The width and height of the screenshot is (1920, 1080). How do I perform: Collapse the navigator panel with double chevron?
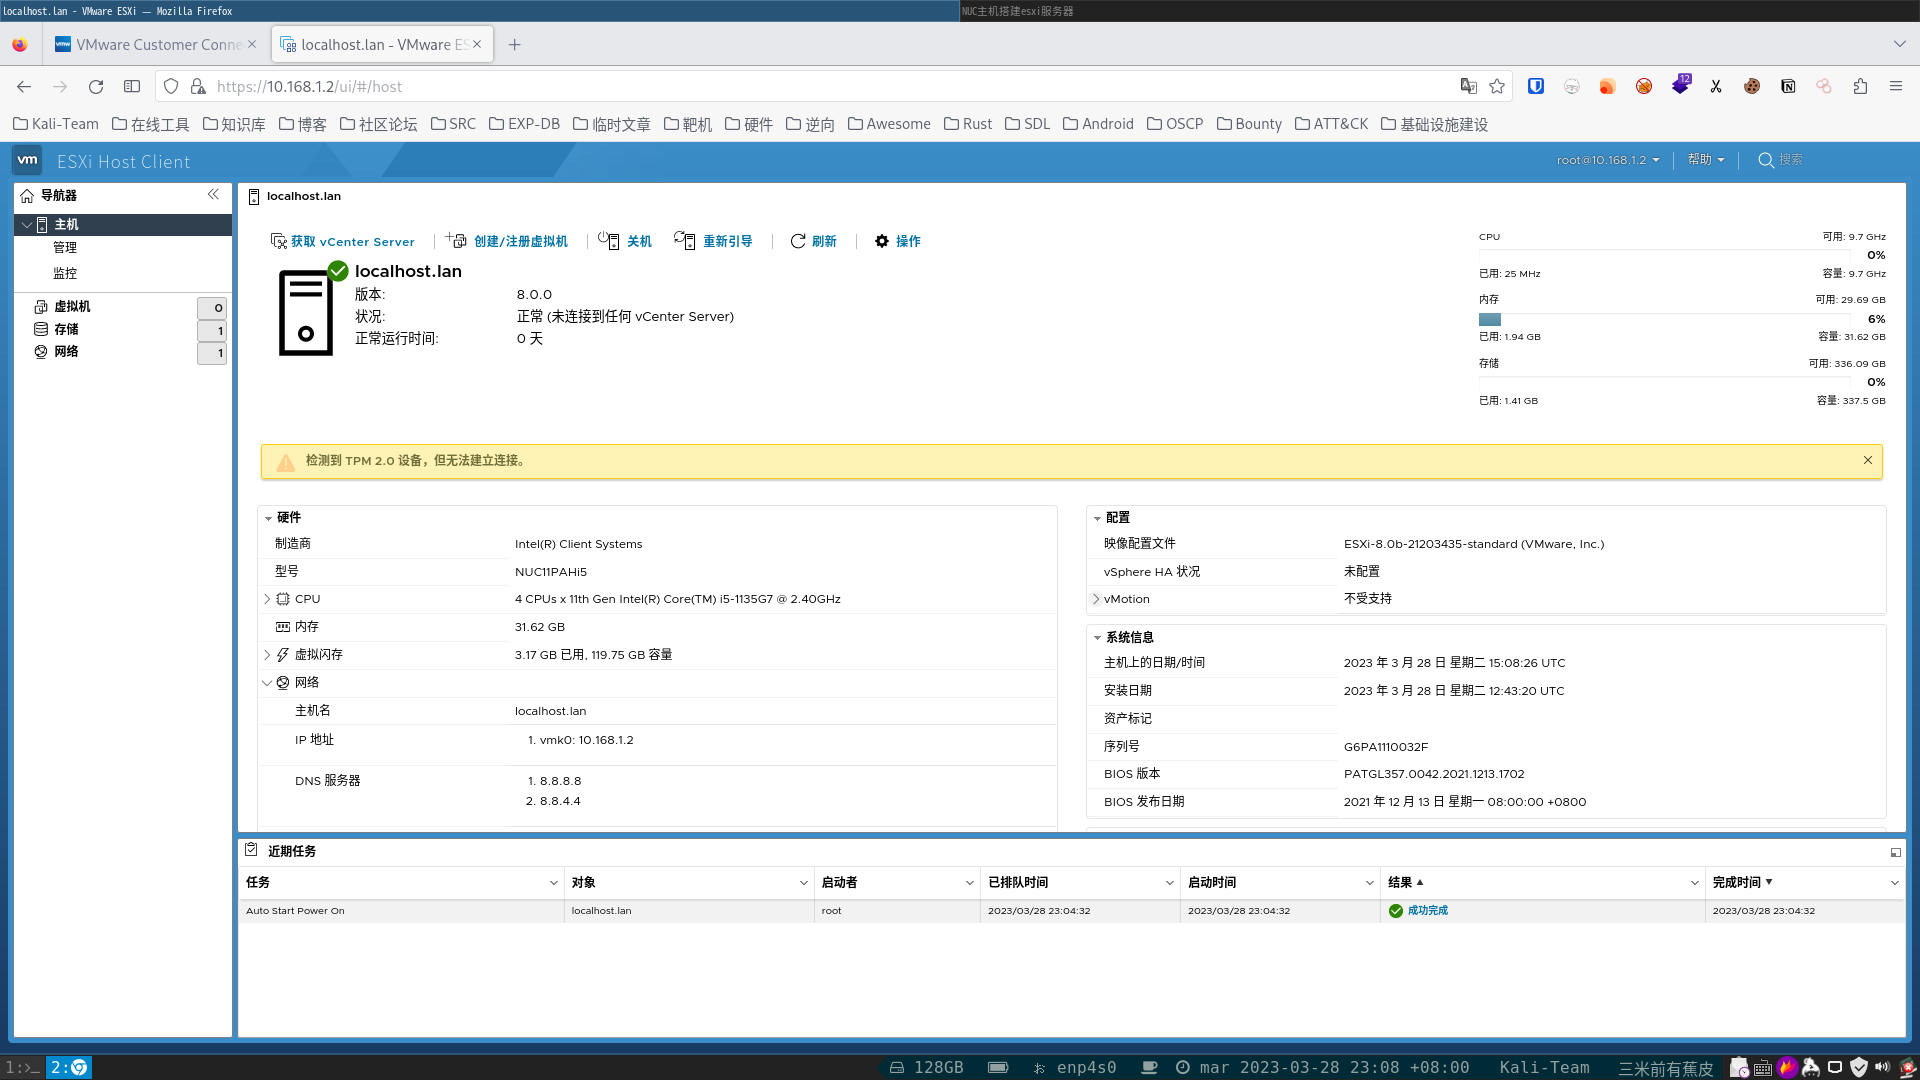tap(213, 194)
